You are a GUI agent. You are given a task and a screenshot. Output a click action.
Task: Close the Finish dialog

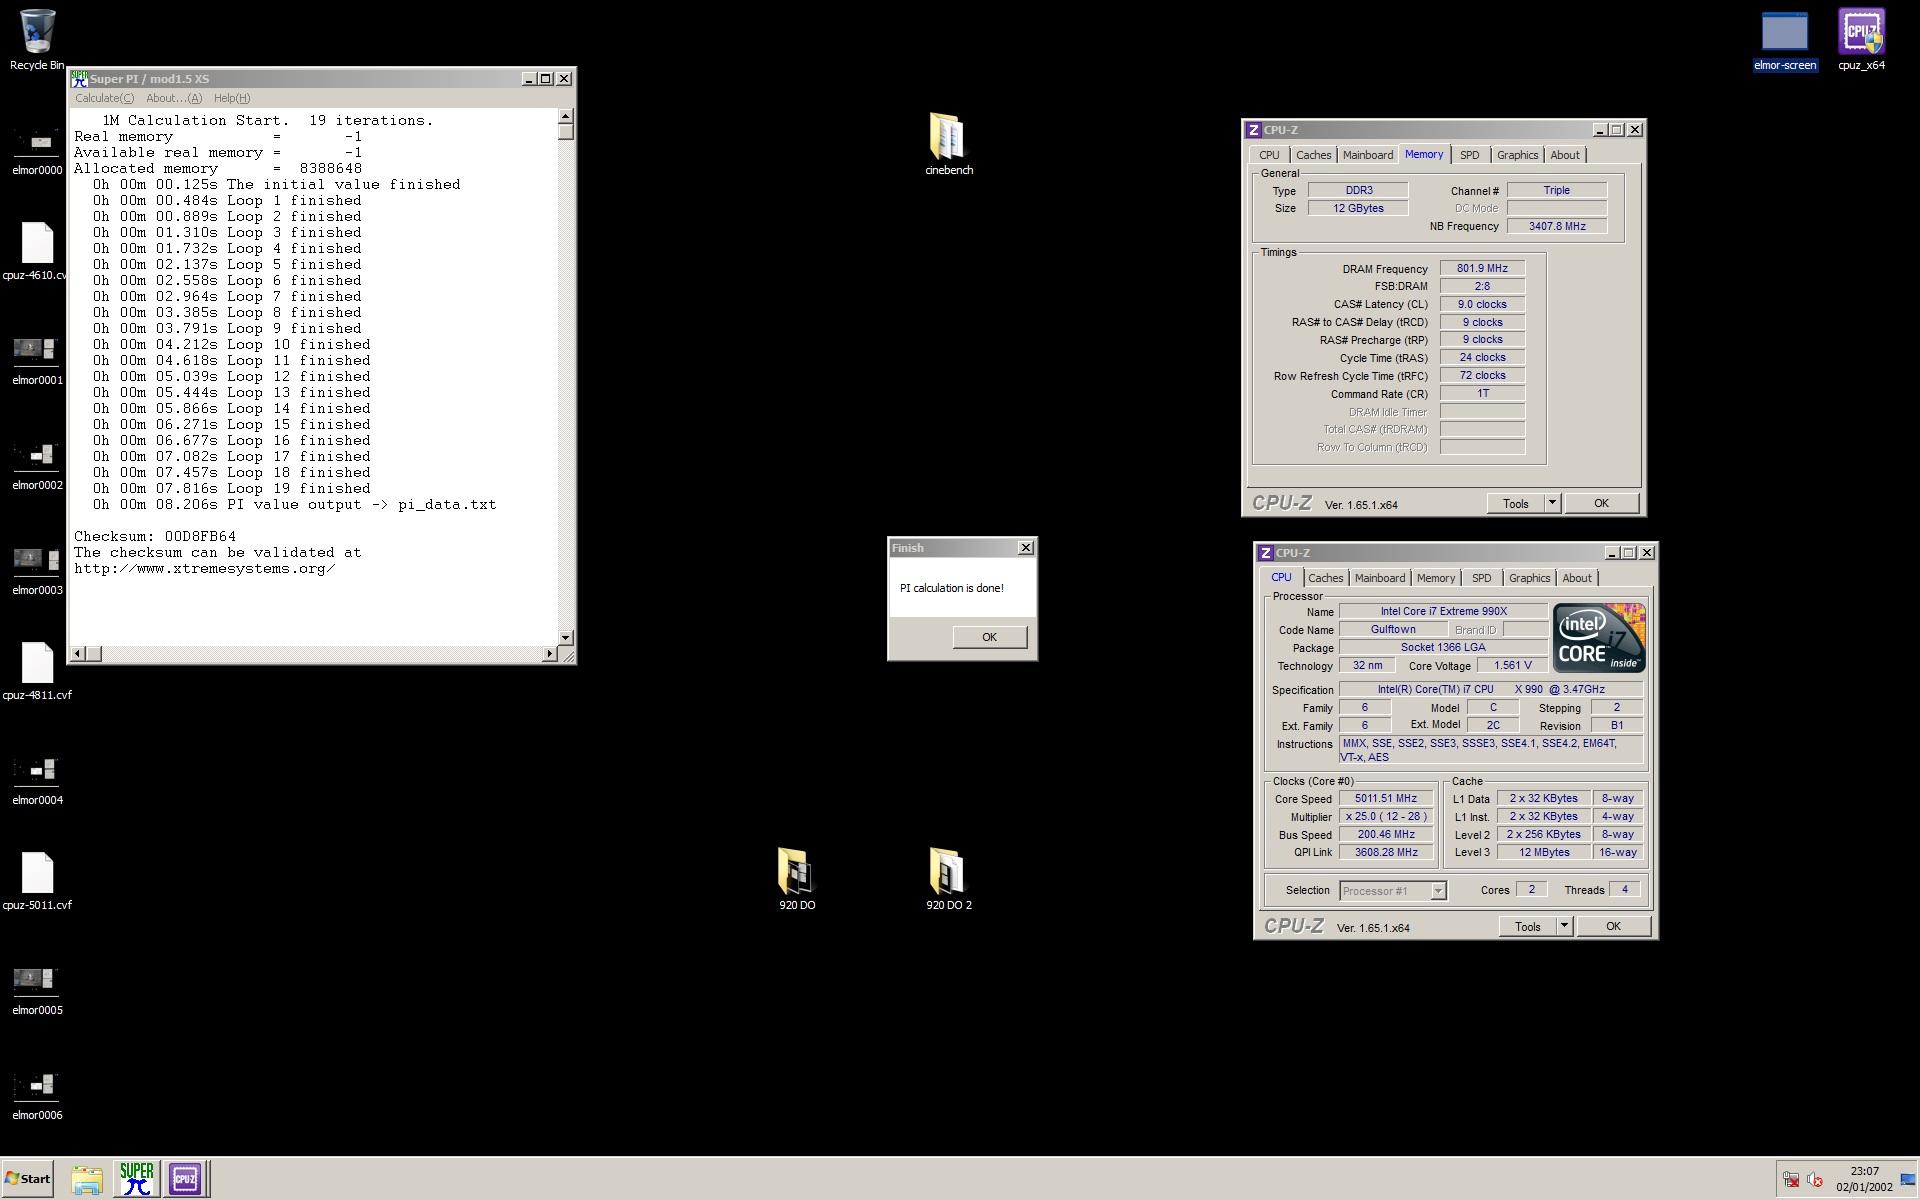(1025, 548)
